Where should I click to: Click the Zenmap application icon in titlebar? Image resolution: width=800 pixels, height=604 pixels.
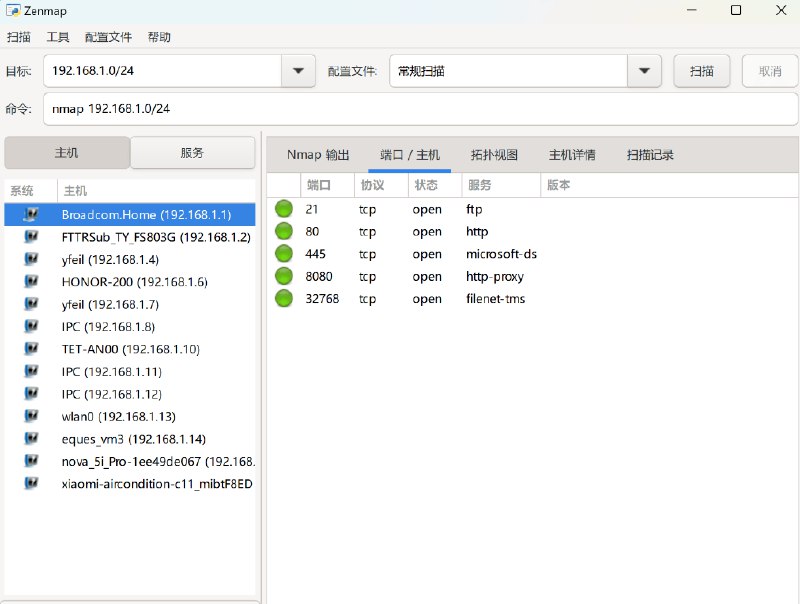11,11
